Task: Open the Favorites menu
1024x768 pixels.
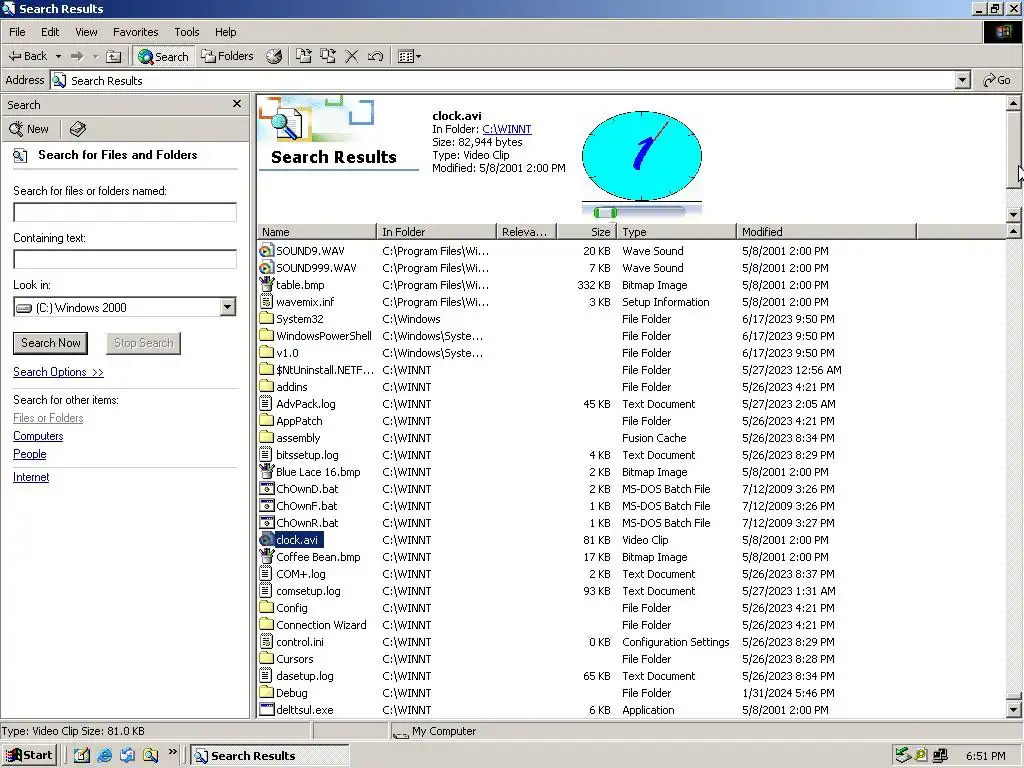Action: [x=135, y=32]
